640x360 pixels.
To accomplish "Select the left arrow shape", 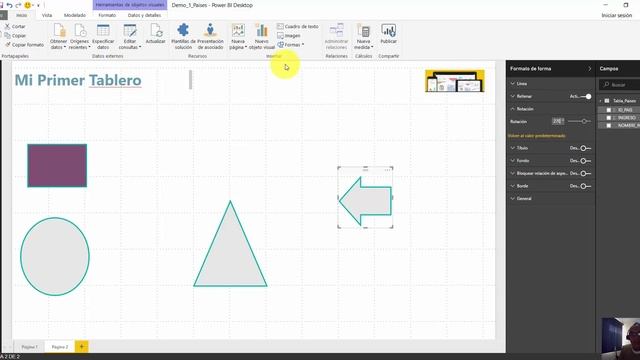I will 366,201.
